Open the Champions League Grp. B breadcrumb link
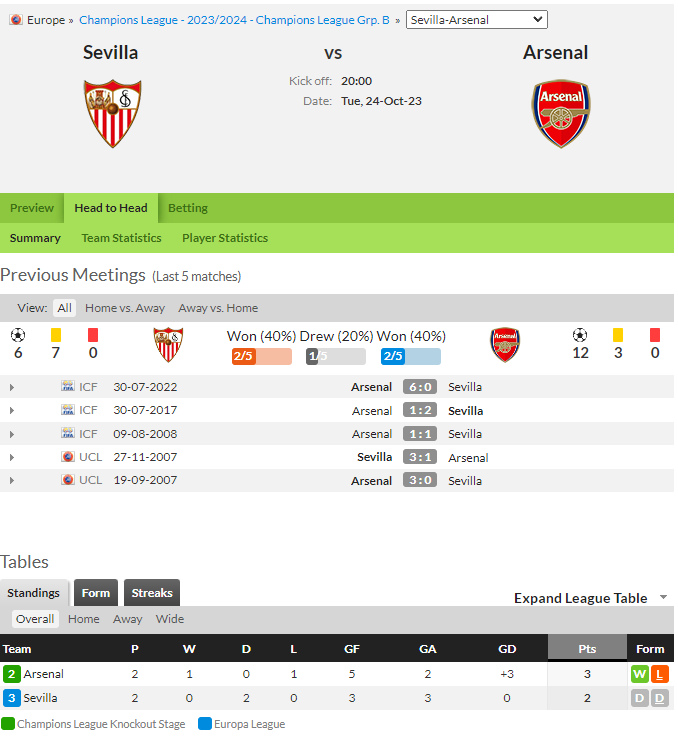Screen dimensions: 678x747 click(234, 20)
